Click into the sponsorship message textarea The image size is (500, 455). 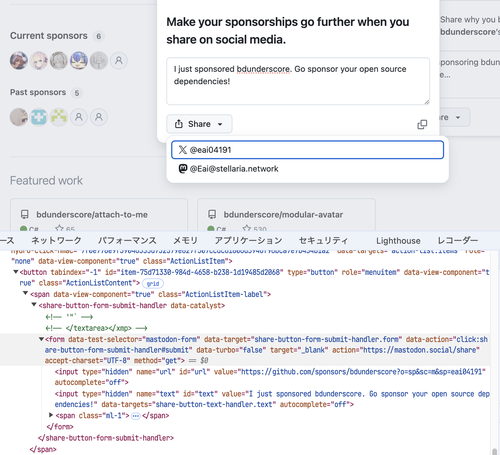click(x=298, y=81)
